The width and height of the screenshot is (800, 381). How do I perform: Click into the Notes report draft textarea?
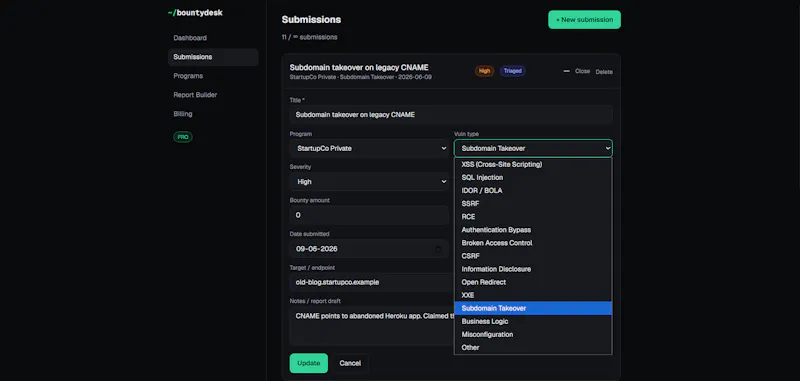pos(371,326)
